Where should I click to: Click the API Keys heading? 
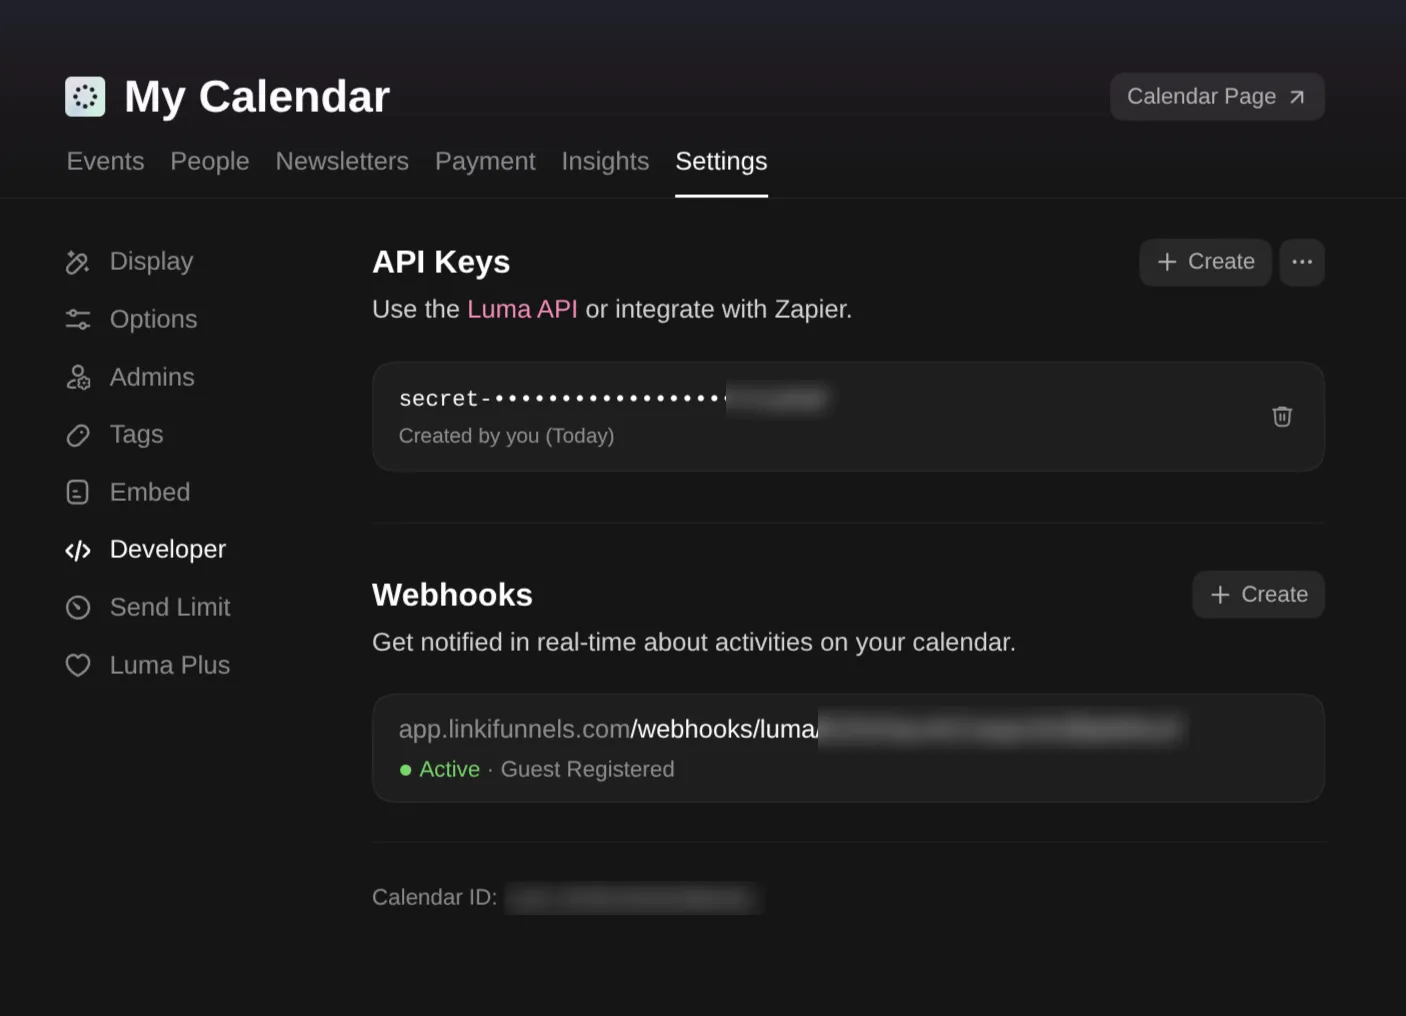(441, 262)
